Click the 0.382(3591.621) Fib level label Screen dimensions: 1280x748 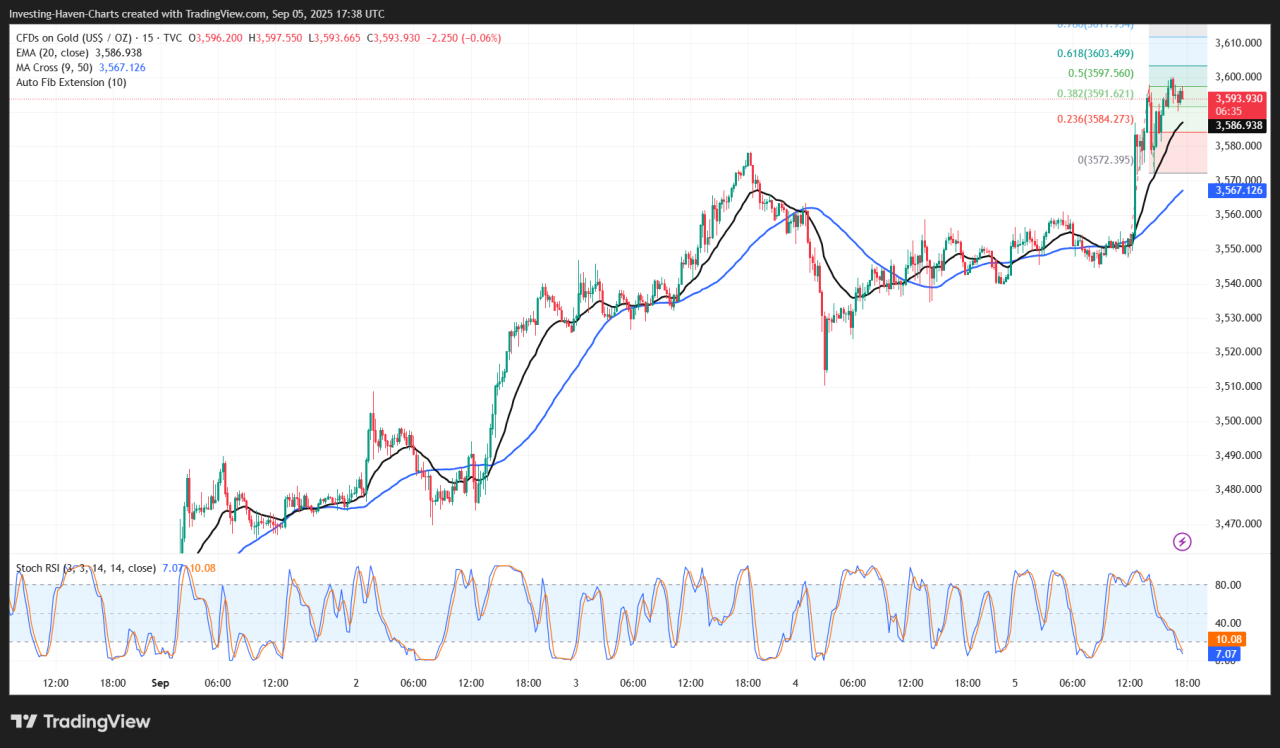(1095, 94)
